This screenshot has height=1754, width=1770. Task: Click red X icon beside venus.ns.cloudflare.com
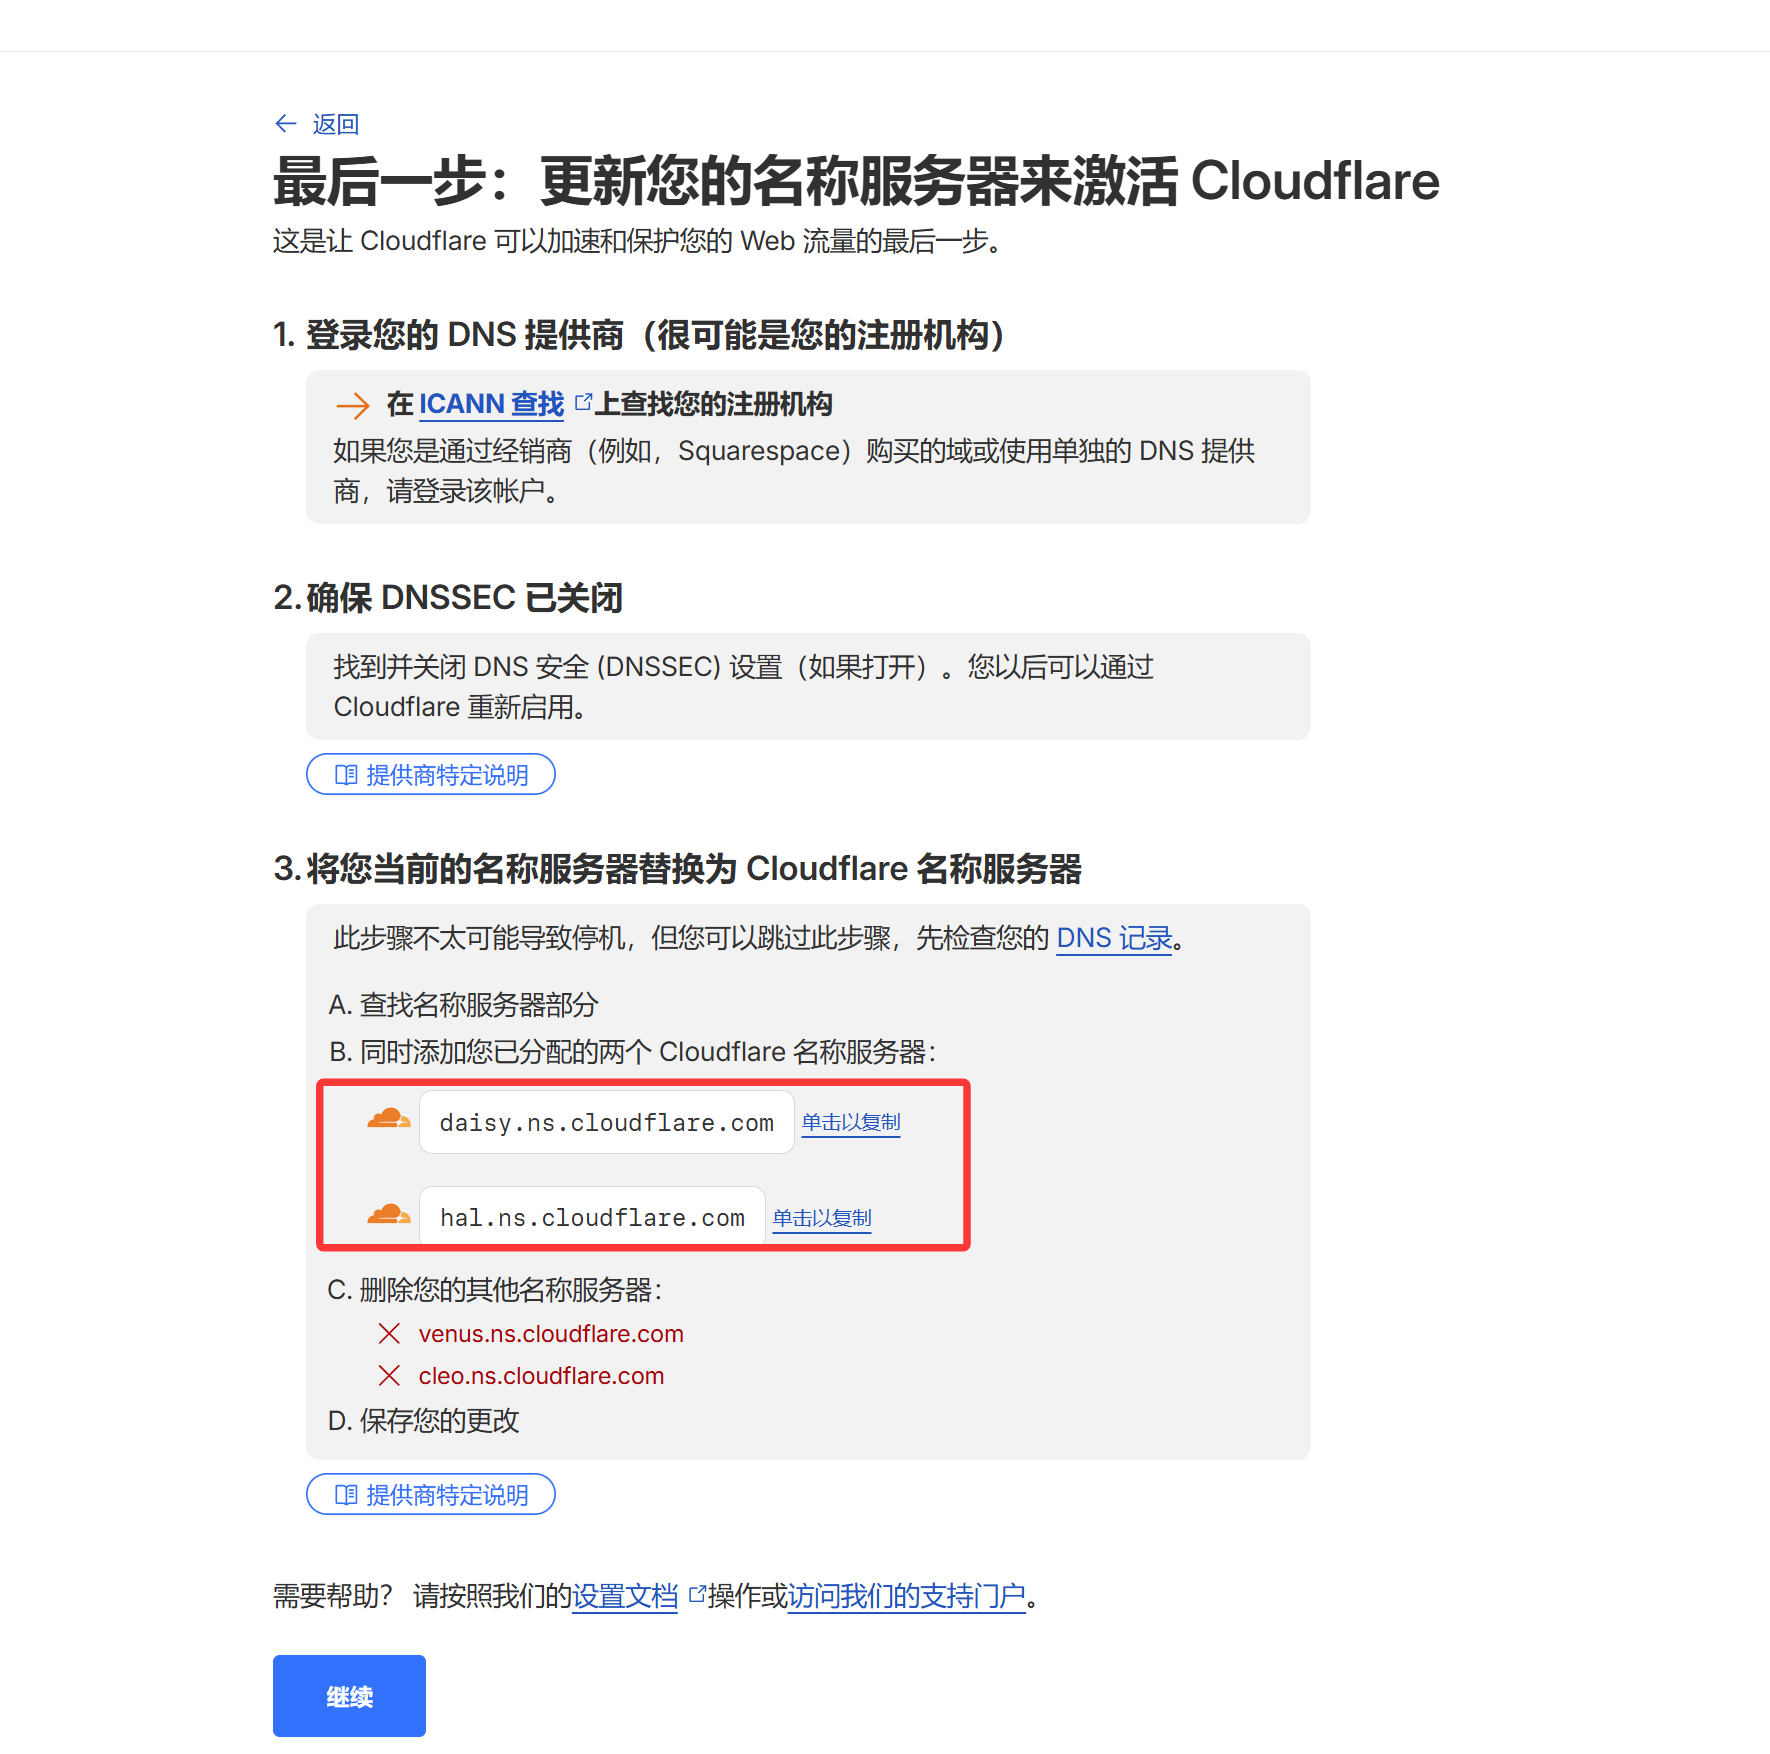pos(389,1333)
